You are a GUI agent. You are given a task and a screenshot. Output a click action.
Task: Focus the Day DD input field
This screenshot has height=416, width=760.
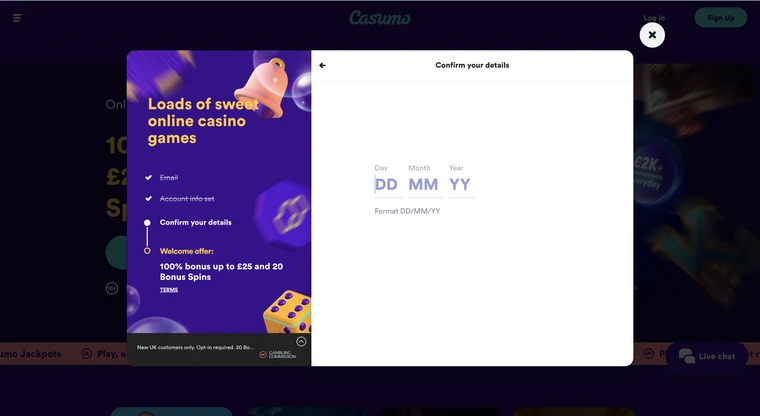[388, 185]
